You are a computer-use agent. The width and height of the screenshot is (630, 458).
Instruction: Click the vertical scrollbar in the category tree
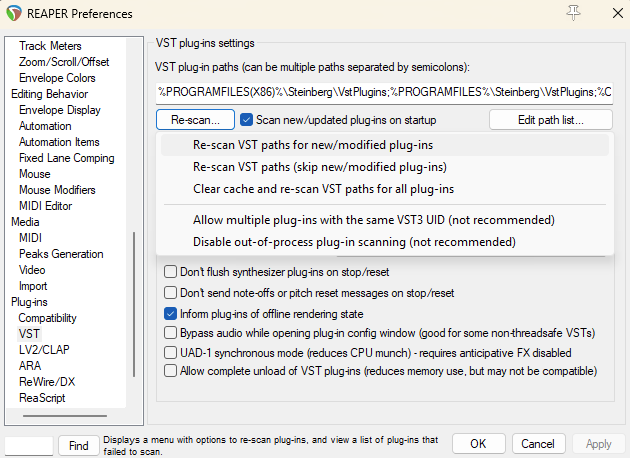[x=134, y=304]
